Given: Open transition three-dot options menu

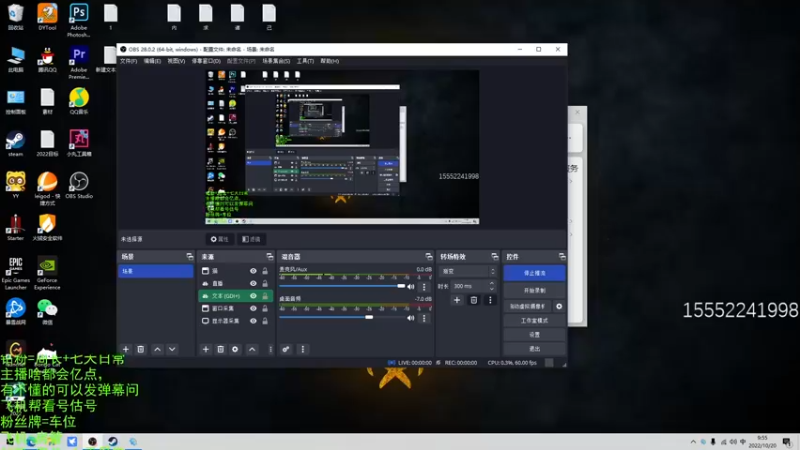Looking at the screenshot, I should coord(490,300).
